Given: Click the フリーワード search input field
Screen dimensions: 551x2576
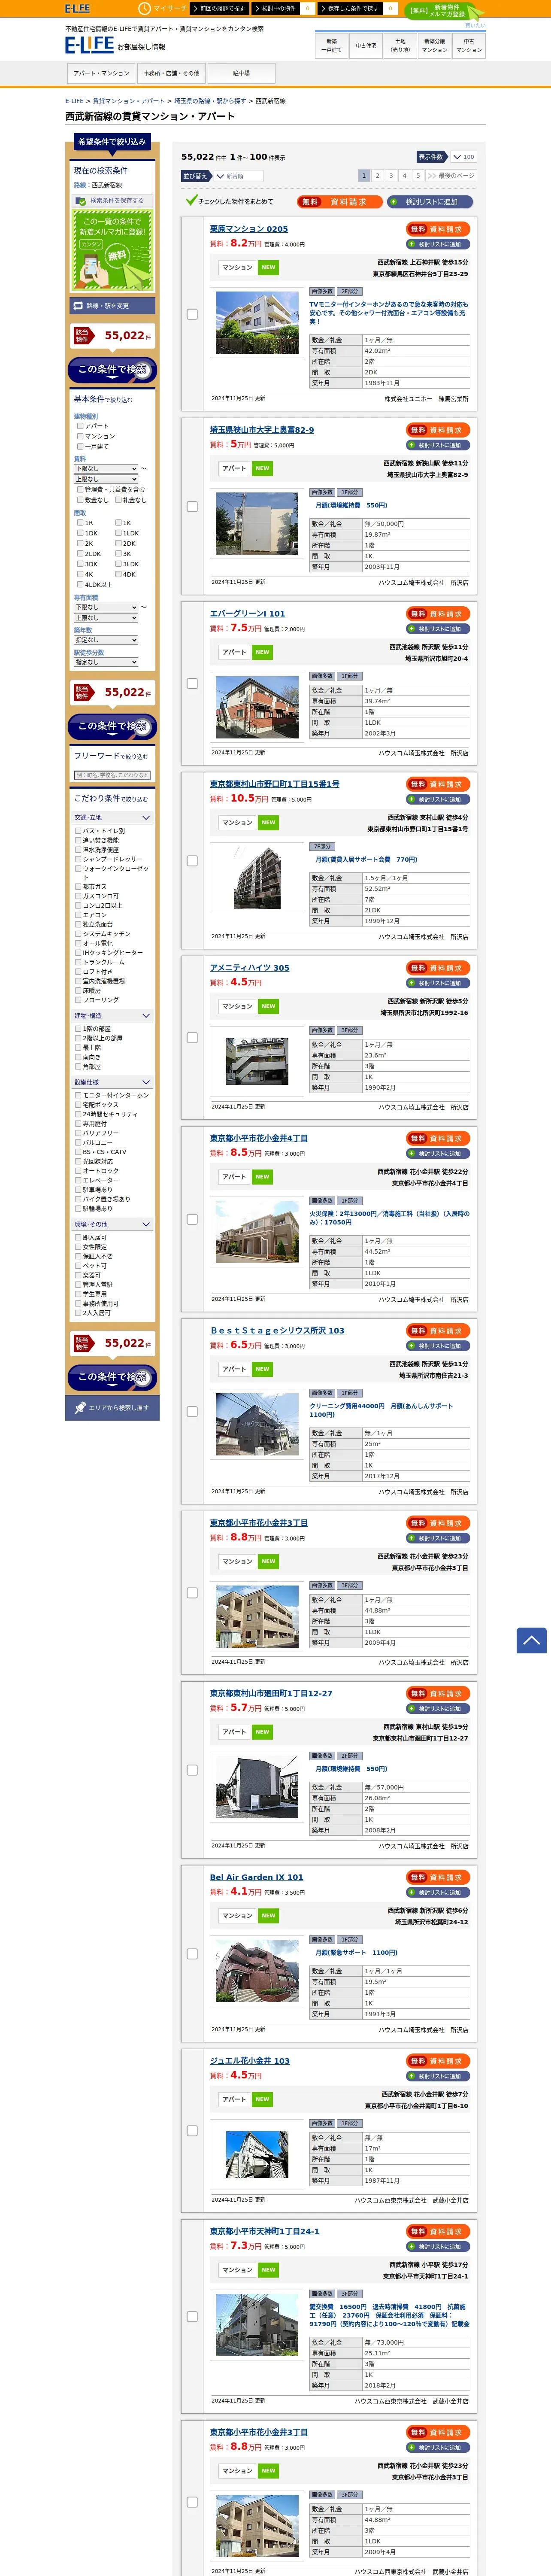Looking at the screenshot, I should (112, 775).
